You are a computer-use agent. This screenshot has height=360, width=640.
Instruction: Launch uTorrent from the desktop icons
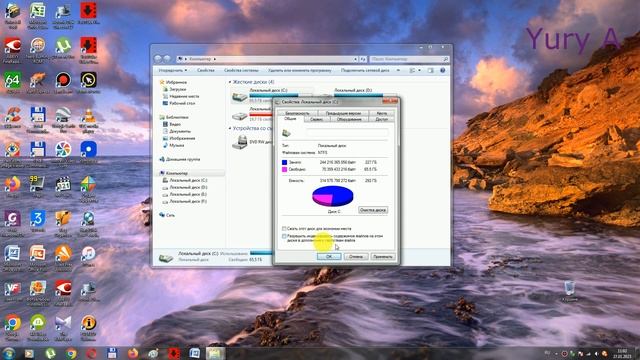click(63, 45)
